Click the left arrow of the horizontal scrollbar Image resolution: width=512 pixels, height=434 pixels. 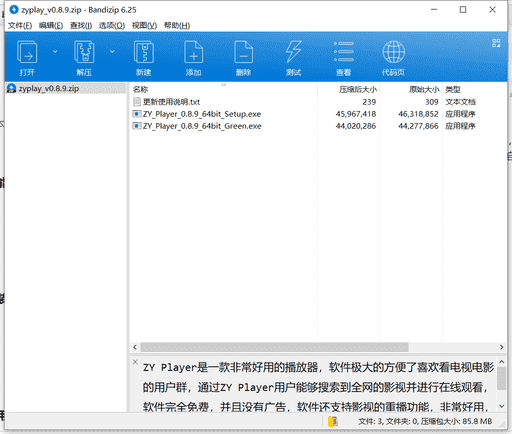click(135, 347)
